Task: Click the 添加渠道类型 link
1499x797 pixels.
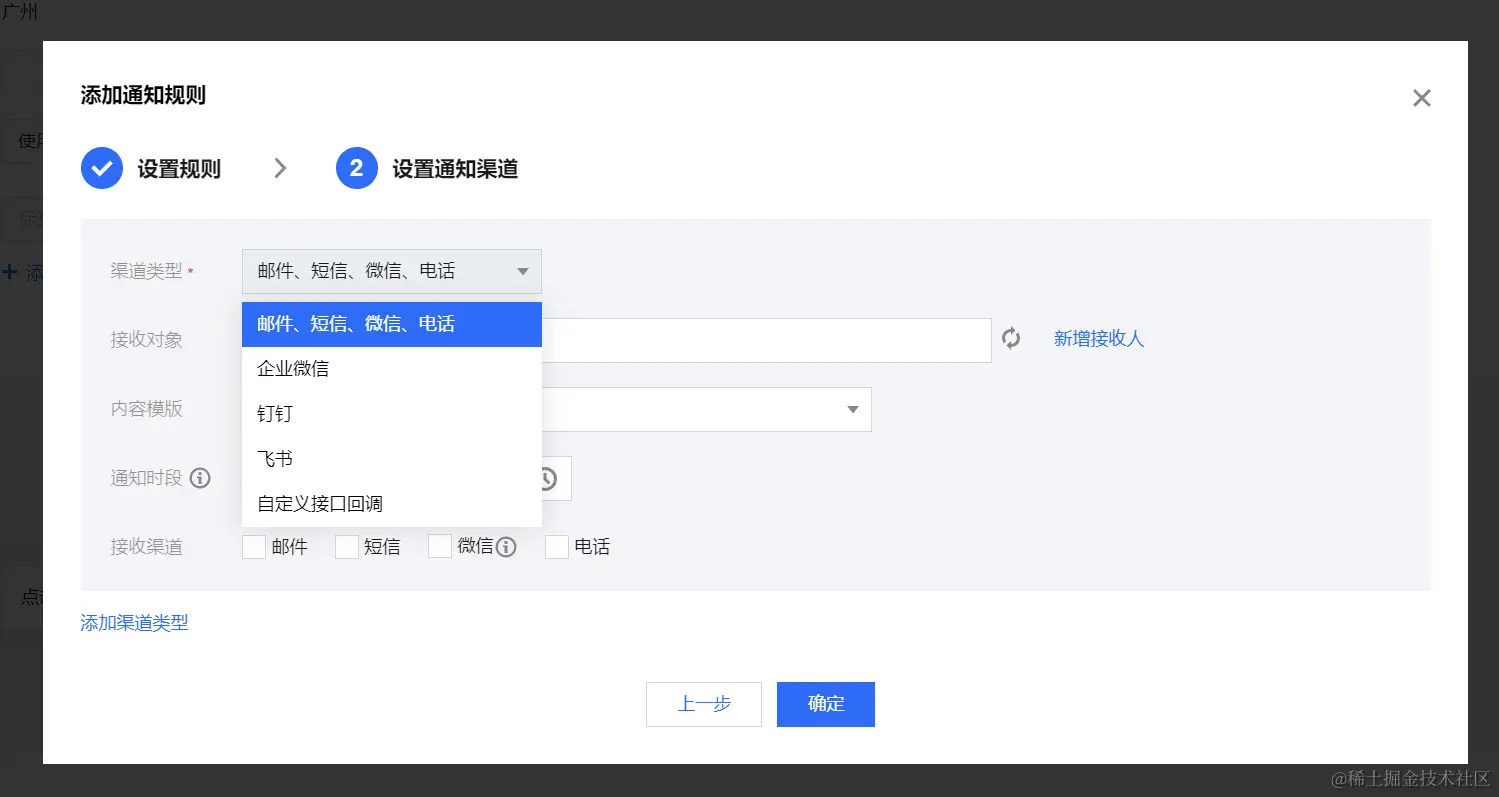Action: click(133, 620)
